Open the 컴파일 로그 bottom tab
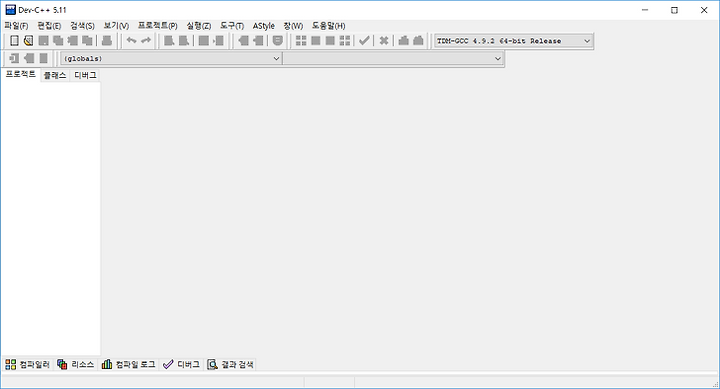The image size is (720, 389). [x=129, y=364]
